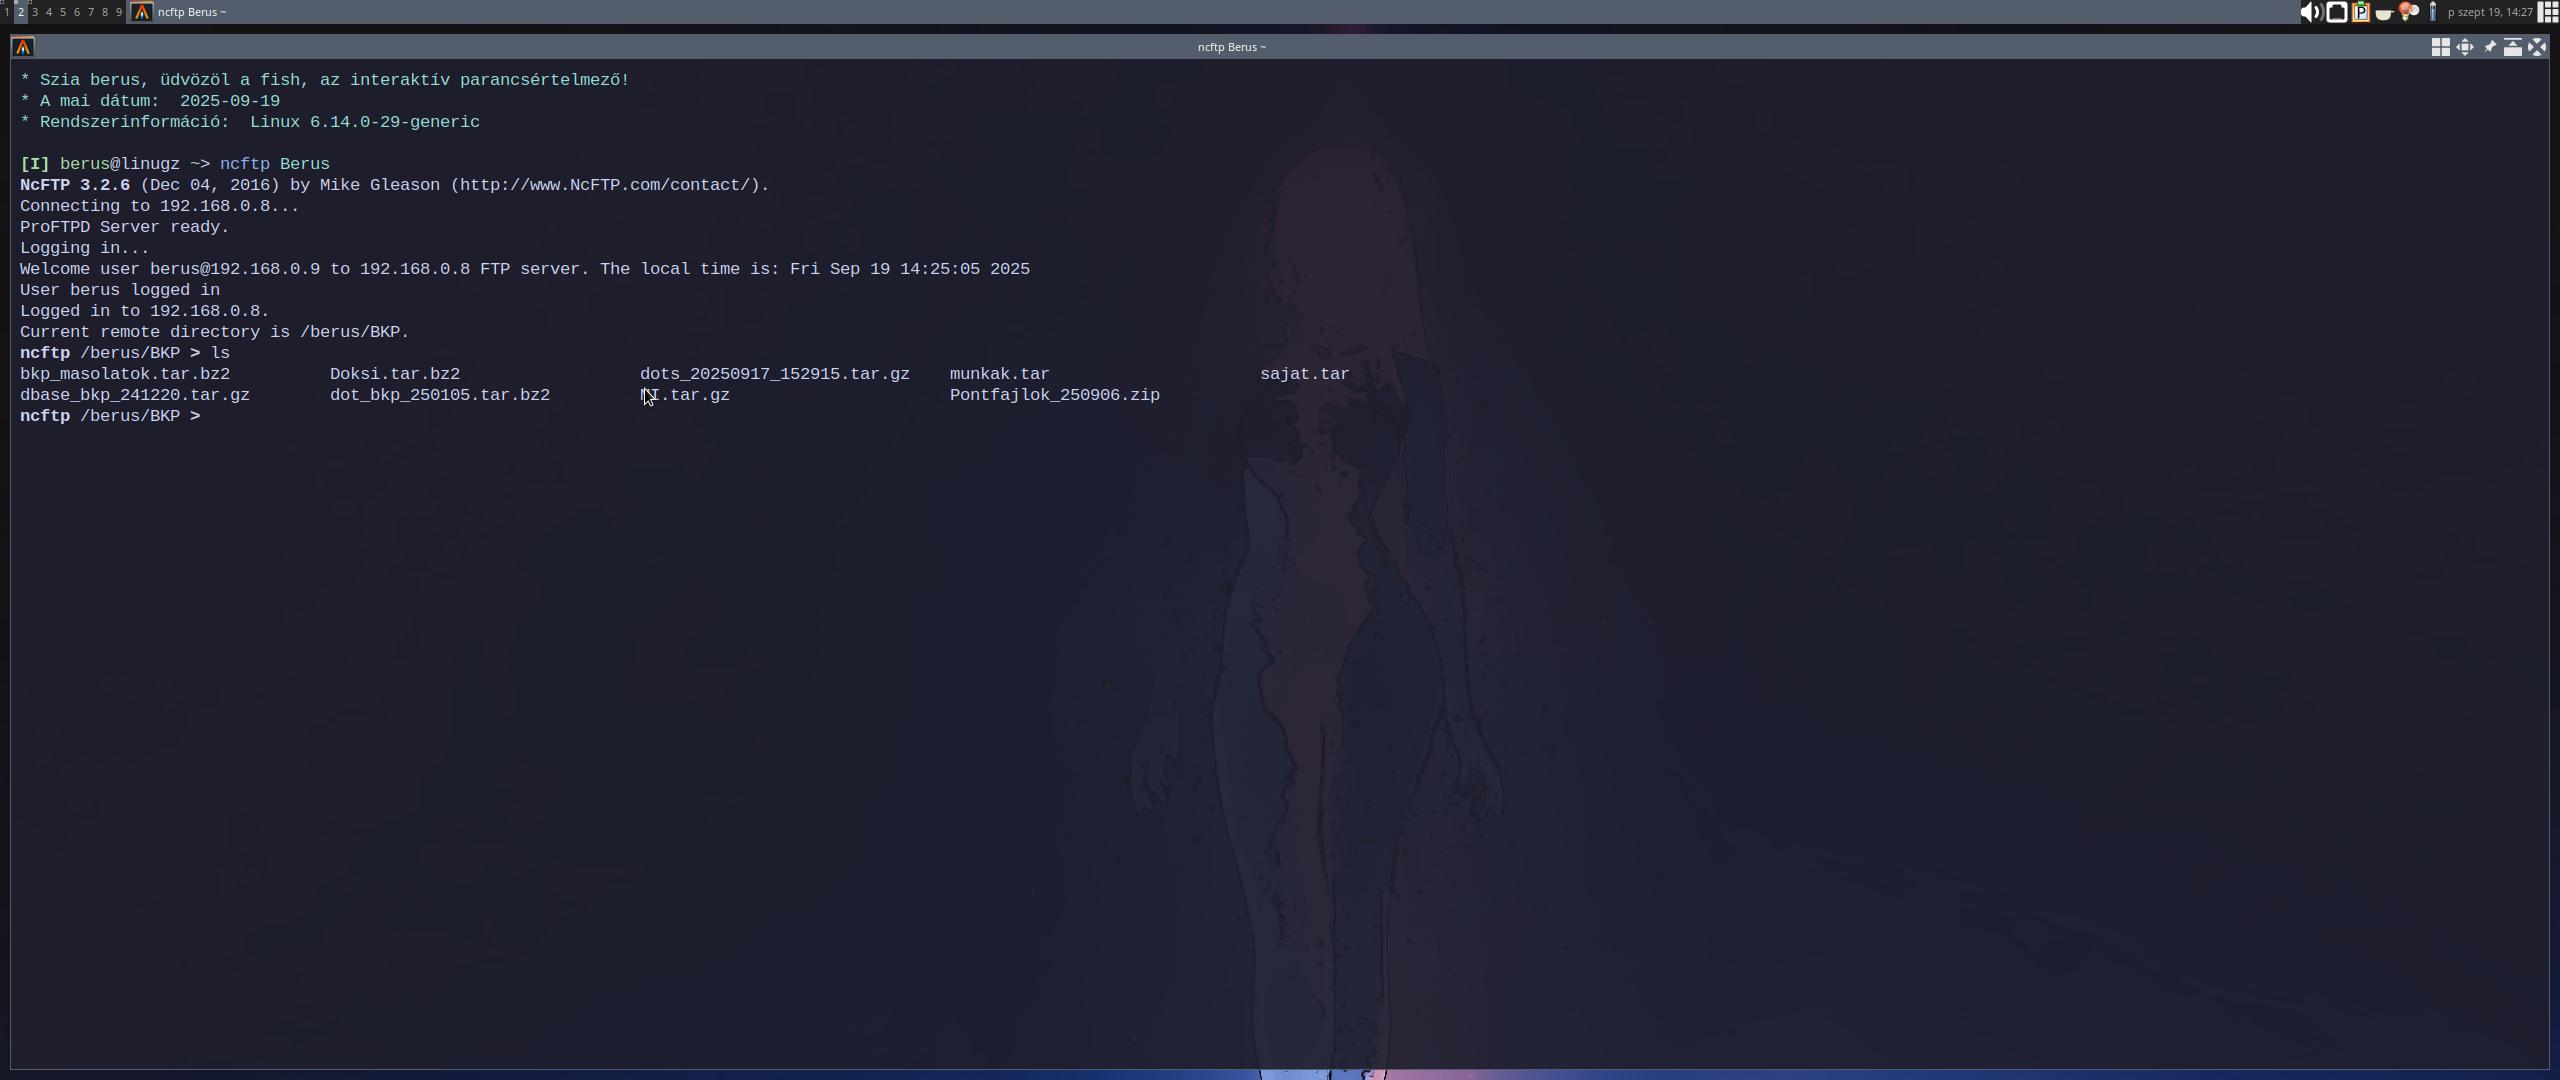Click the file name sajat.tar
This screenshot has height=1080, width=2560.
coord(1305,374)
